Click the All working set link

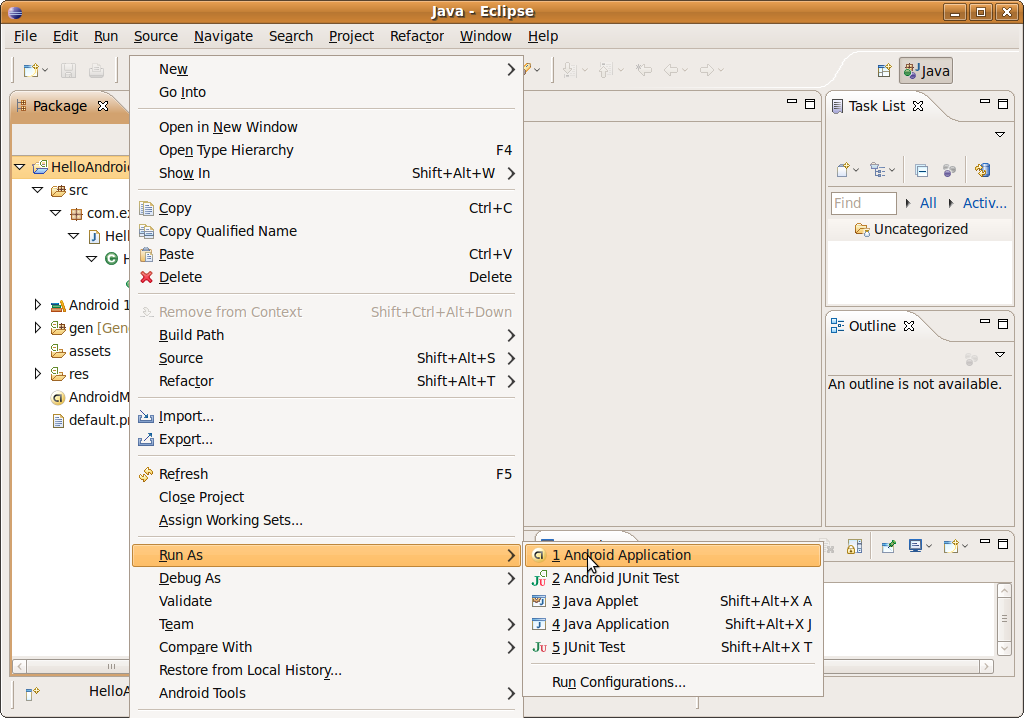[928, 203]
